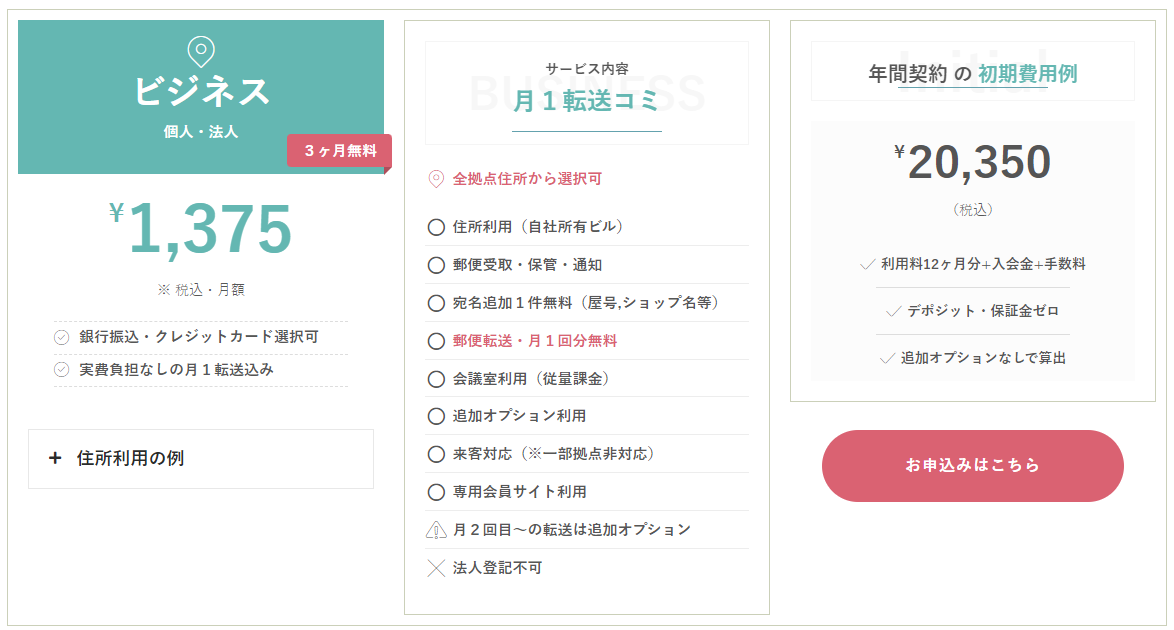Expand the 住所利用の例 accordion

point(201,458)
